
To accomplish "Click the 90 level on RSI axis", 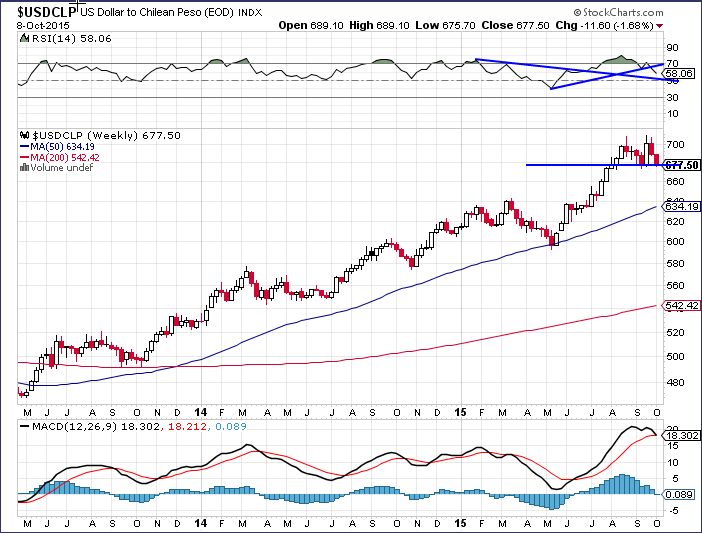I will click(x=672, y=47).
